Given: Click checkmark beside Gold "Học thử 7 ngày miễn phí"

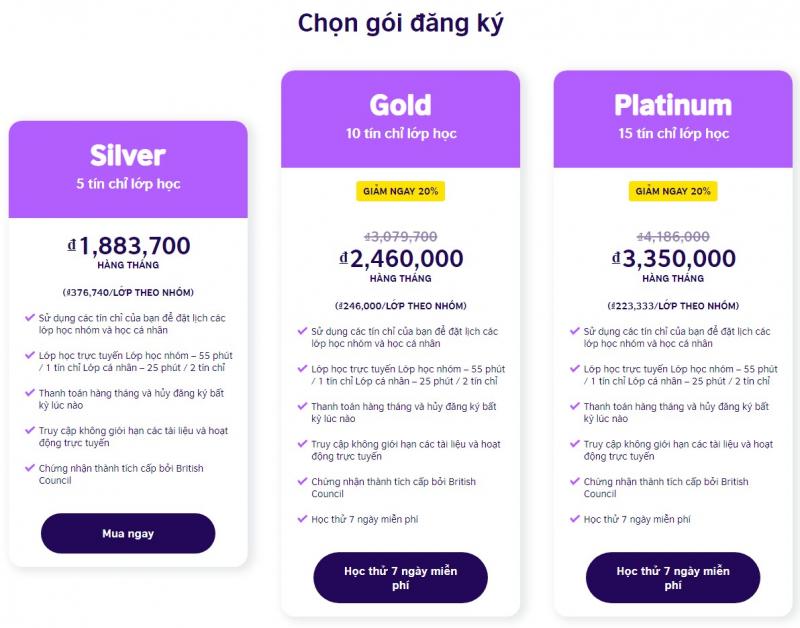Looking at the screenshot, I should [x=303, y=519].
